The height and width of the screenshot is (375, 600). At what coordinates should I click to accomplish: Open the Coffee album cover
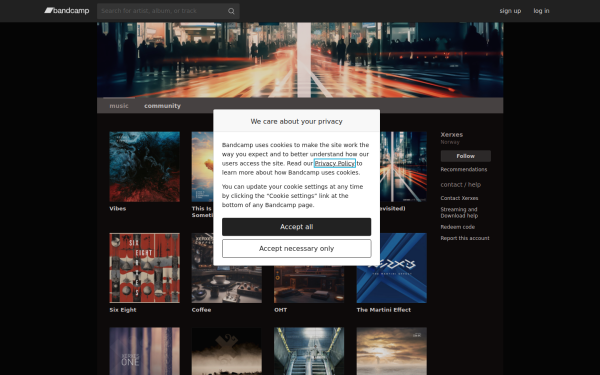click(227, 284)
